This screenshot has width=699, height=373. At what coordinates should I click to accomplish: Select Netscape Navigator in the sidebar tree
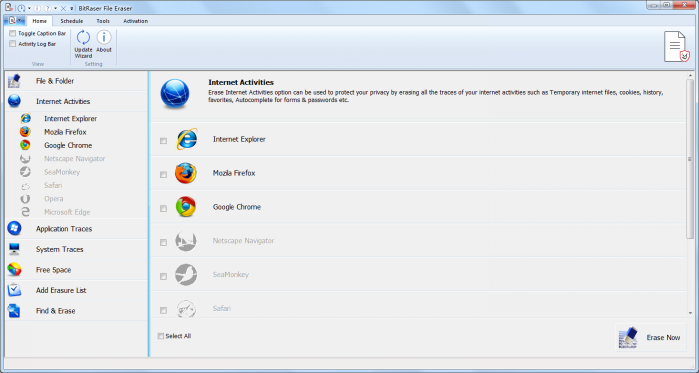[74, 159]
